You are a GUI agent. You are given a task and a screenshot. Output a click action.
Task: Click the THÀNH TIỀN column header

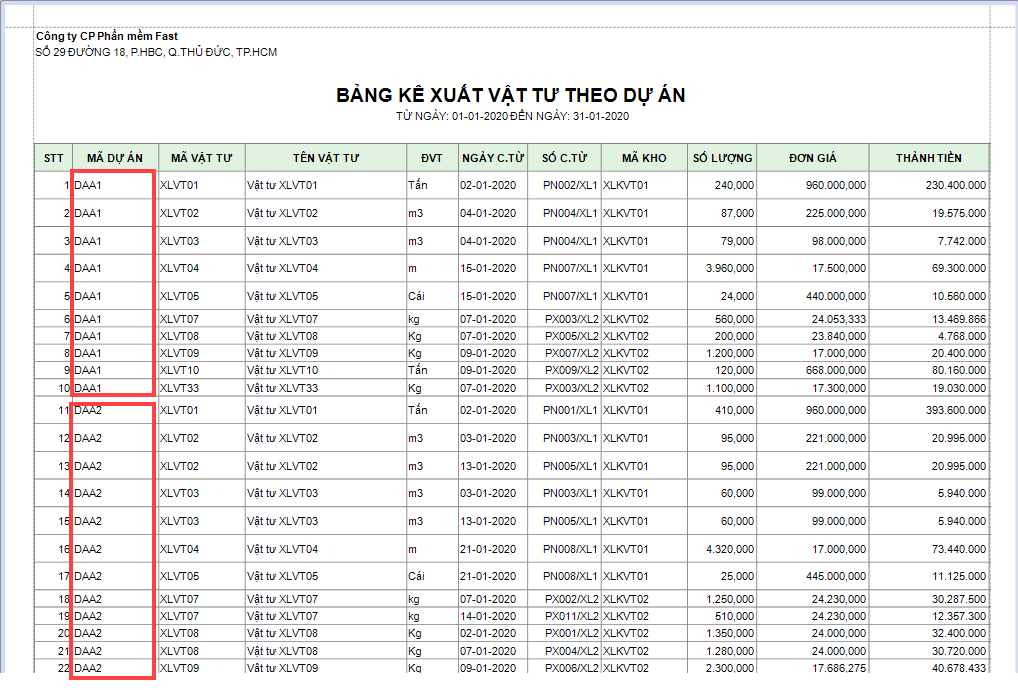(928, 158)
